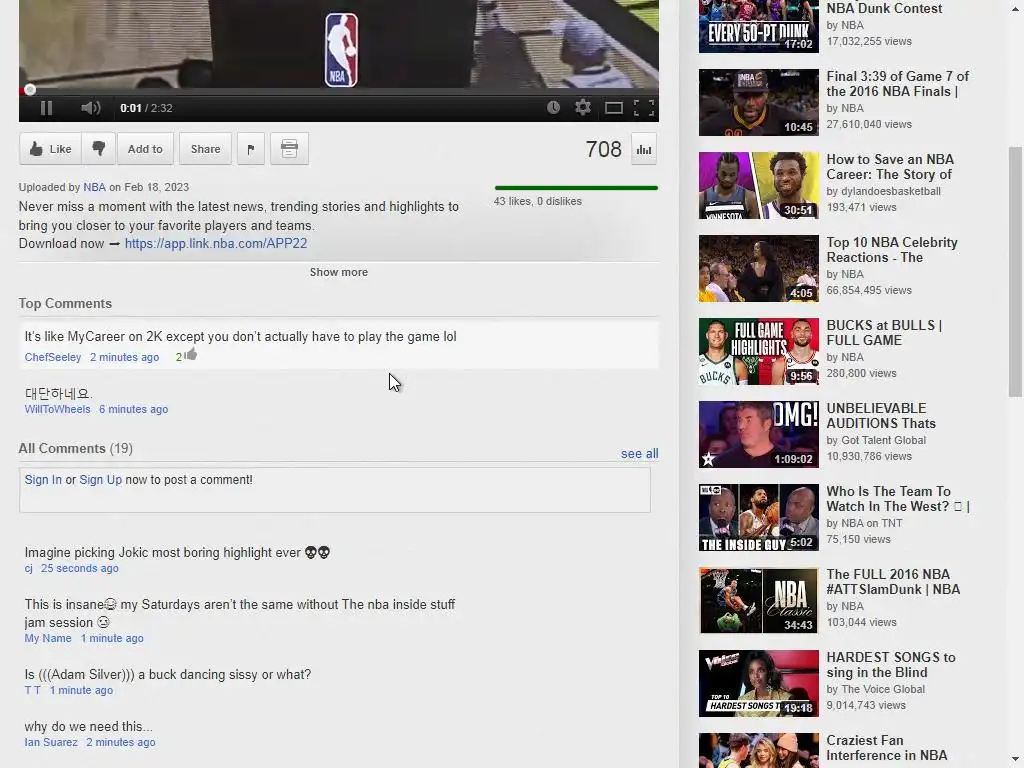Click title 'Who Is The Team To Watch'
Image resolution: width=1024 pixels, height=768 pixels.
(897, 499)
